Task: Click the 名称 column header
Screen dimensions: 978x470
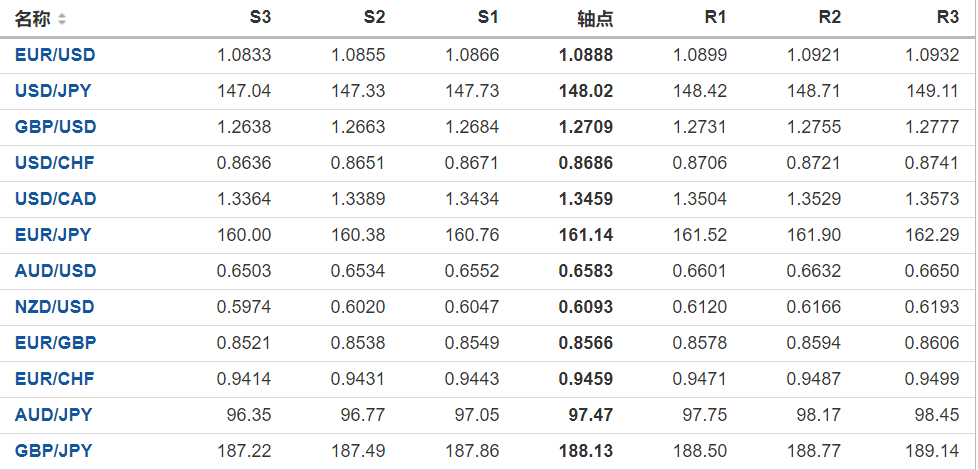Action: point(32,19)
